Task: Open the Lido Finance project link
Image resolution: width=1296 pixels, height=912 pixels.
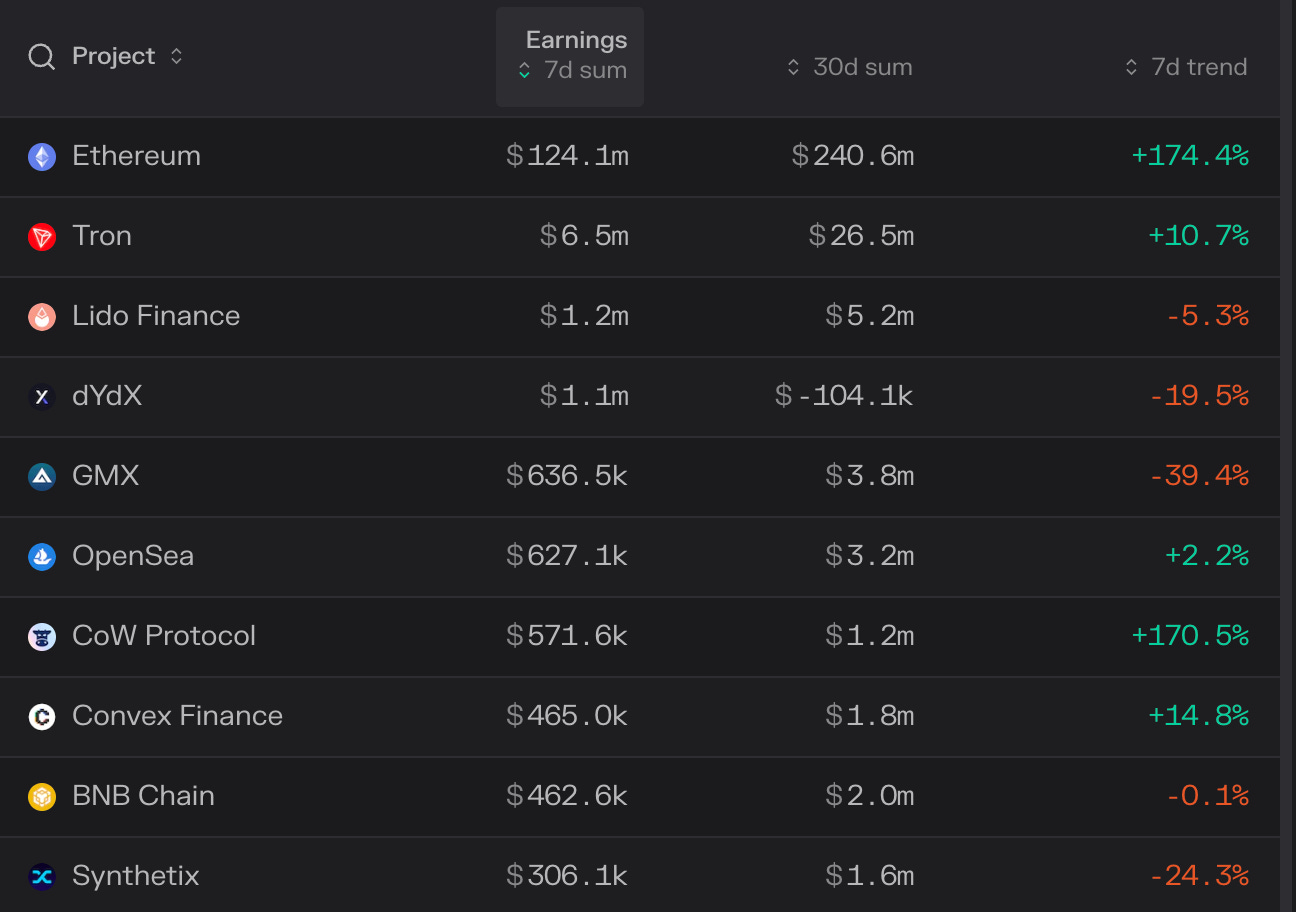Action: point(156,317)
